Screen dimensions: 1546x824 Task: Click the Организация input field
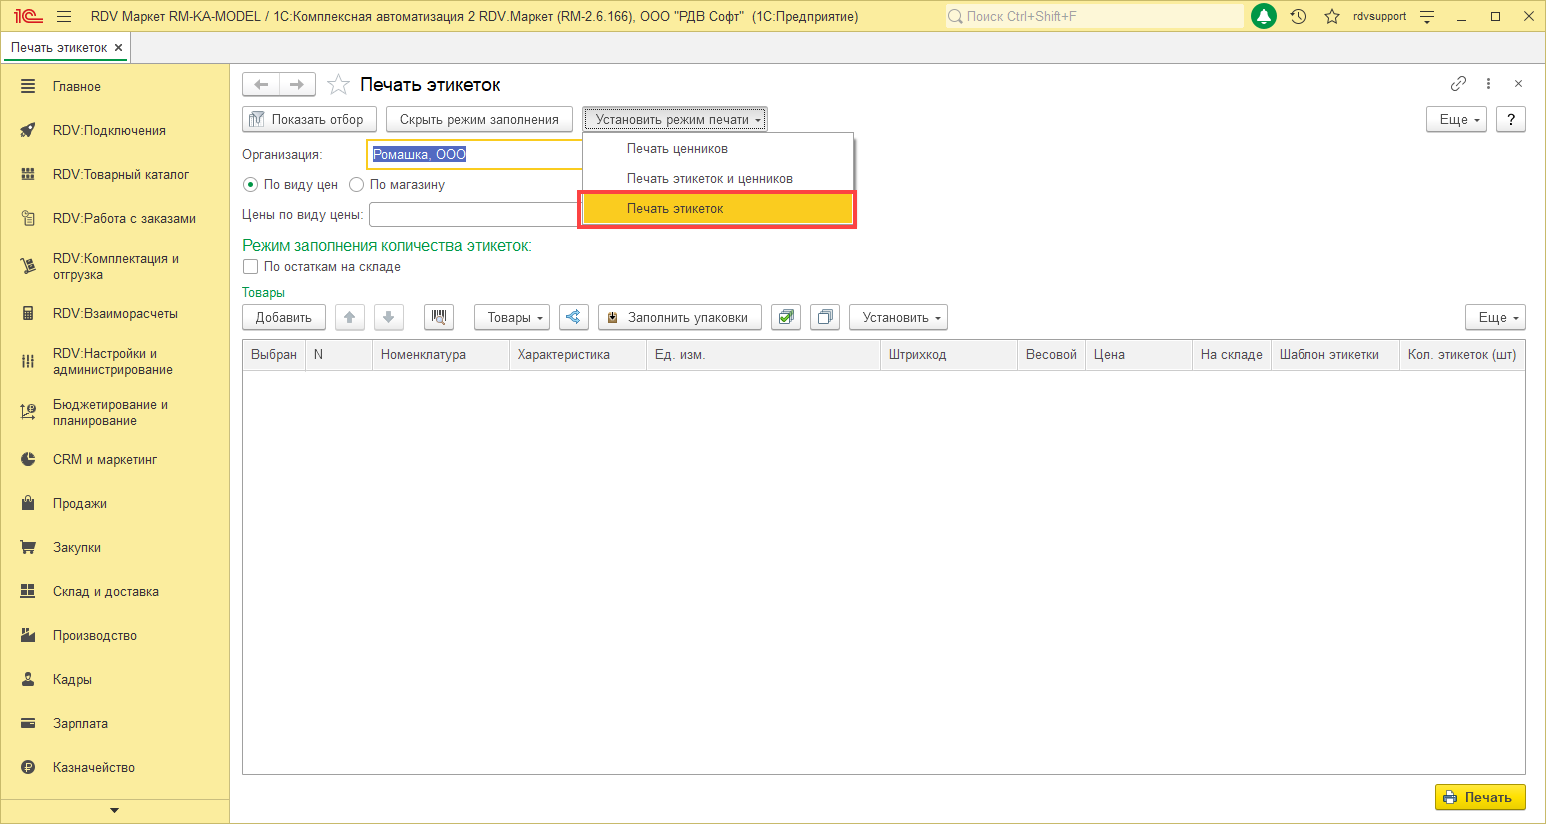point(475,154)
